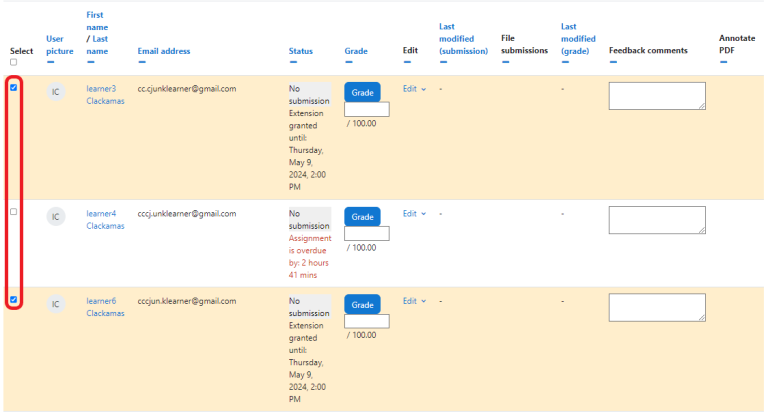This screenshot has height=413, width=768.
Task: Click 'No submission' status for learner3
Action: [x=309, y=95]
